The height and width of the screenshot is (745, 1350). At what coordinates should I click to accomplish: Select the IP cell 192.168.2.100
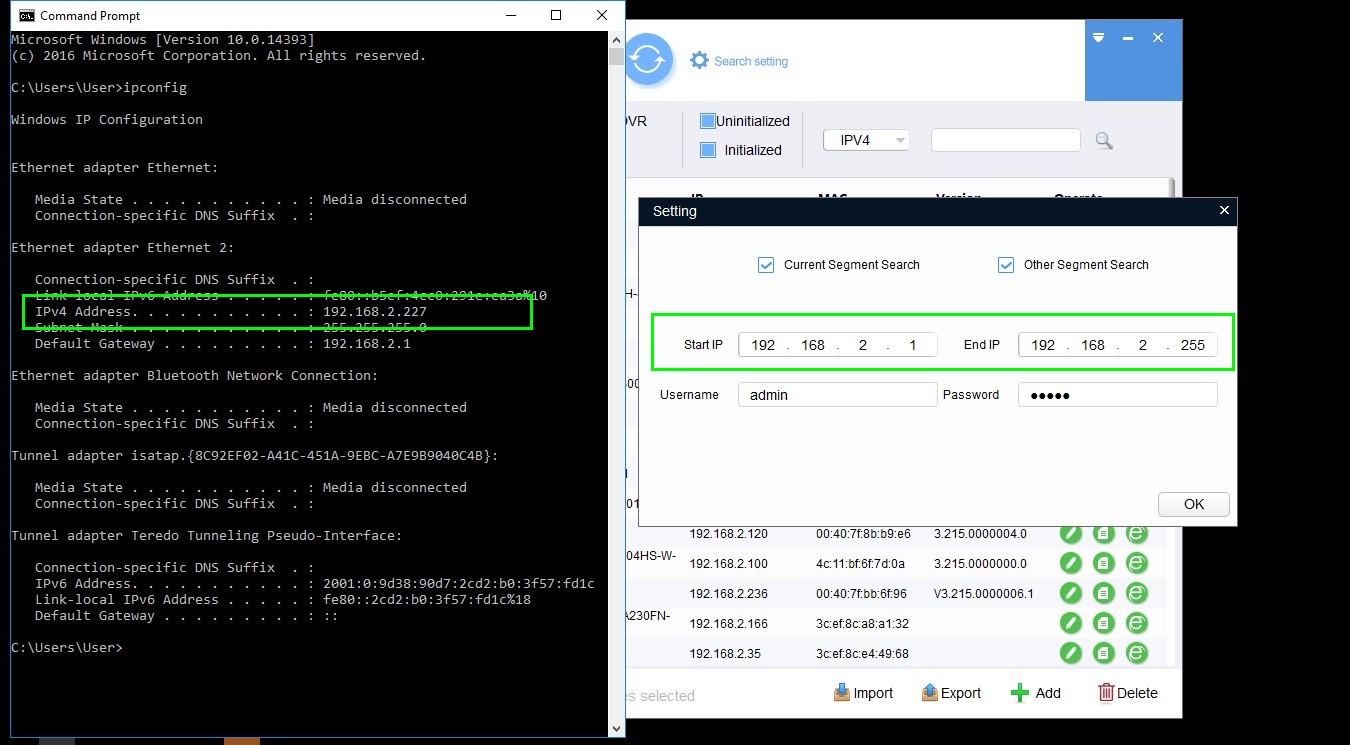[728, 564]
